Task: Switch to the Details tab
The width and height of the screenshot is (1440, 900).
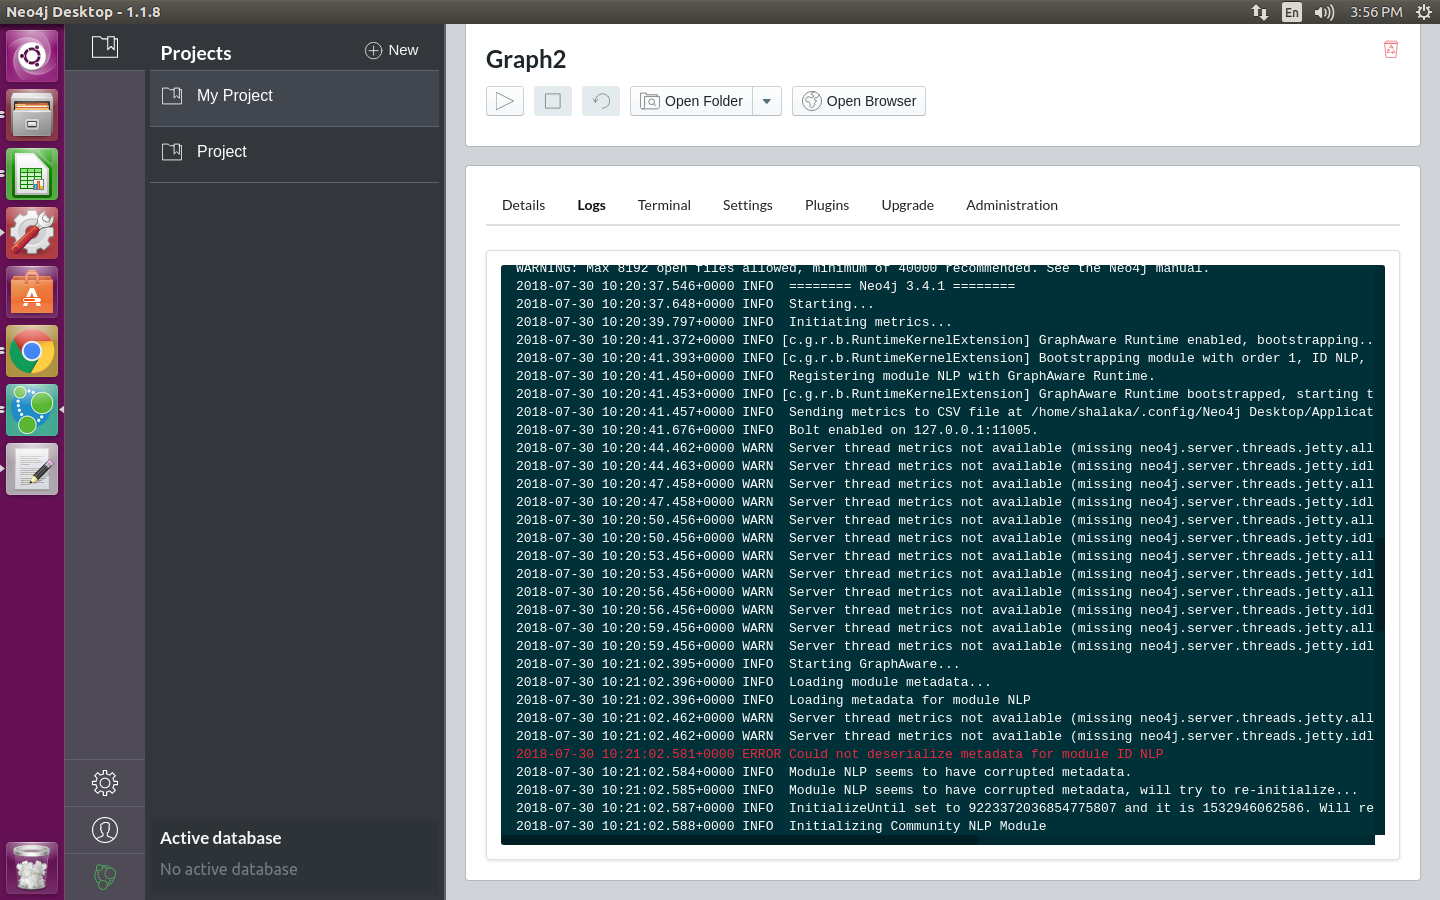Action: coord(523,205)
